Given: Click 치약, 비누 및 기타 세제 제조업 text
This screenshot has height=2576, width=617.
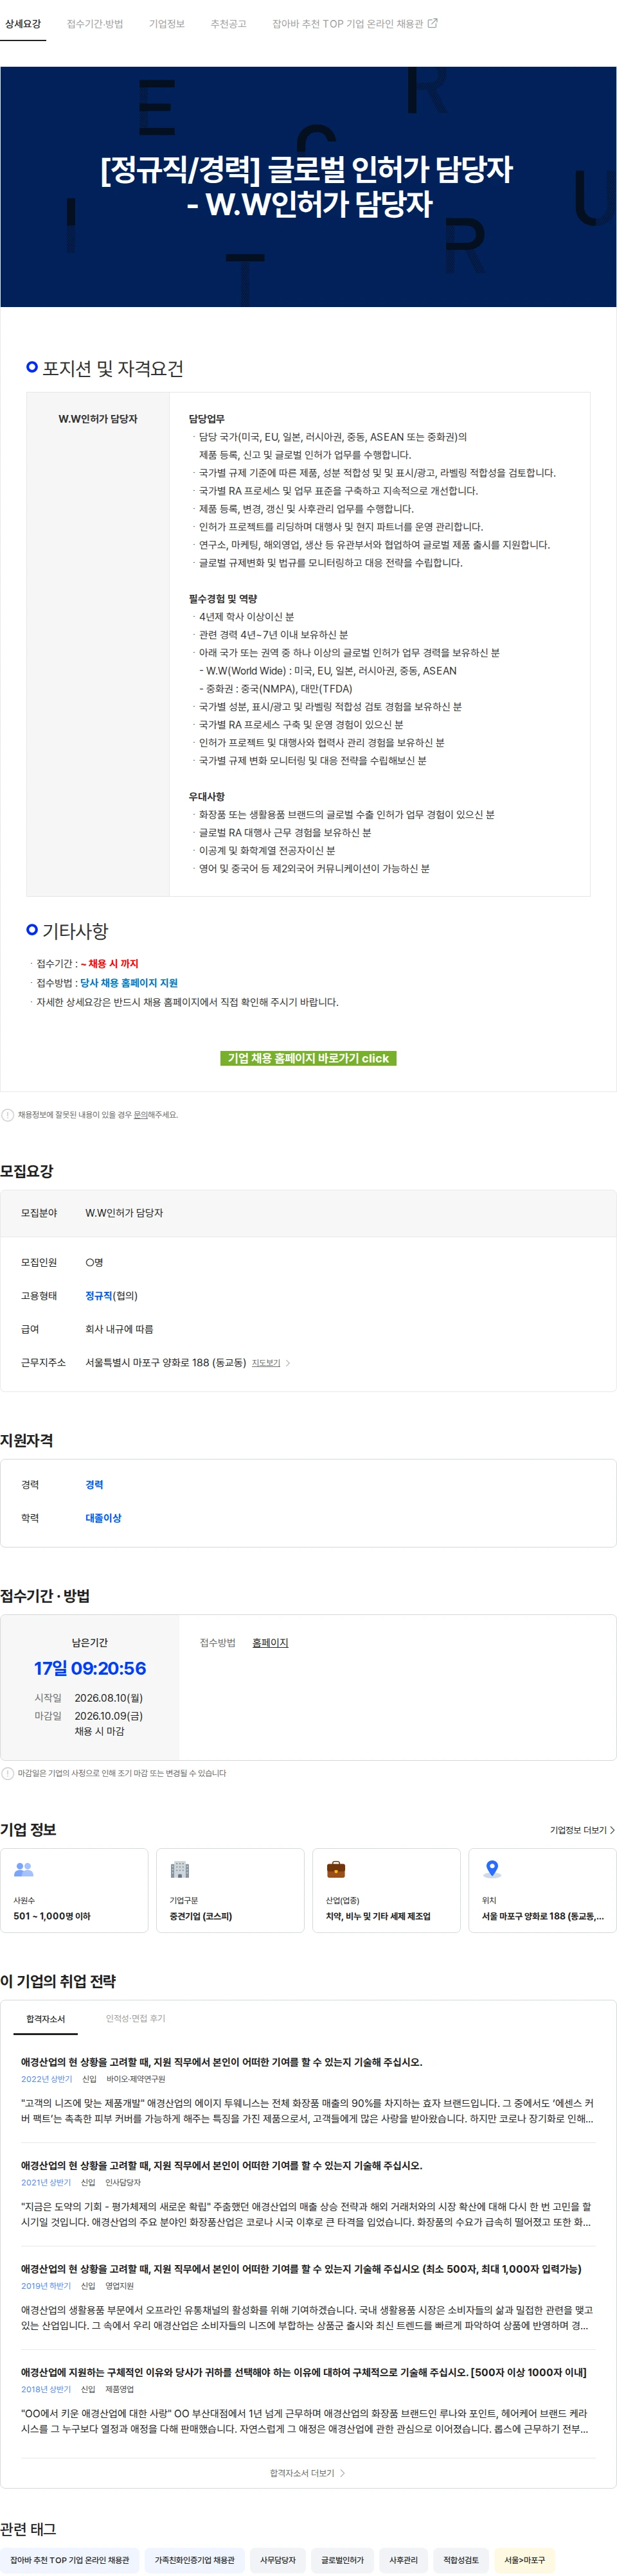Looking at the screenshot, I should point(378,1916).
